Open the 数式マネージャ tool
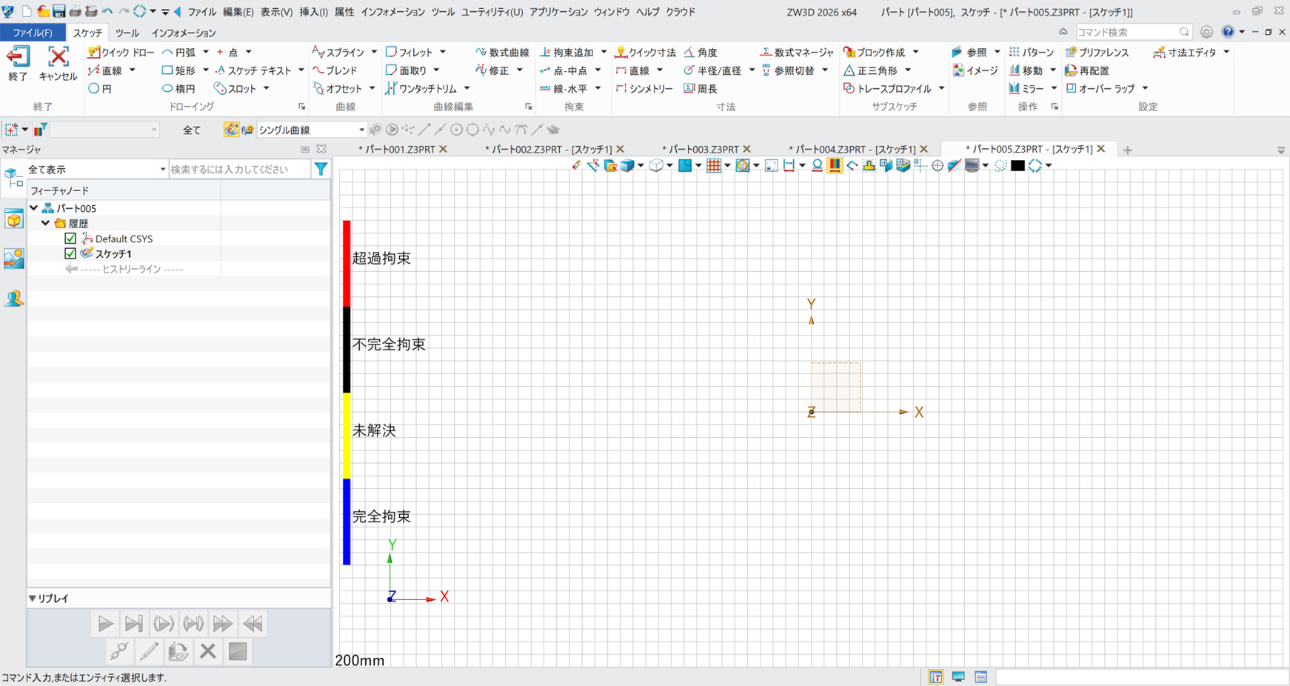This screenshot has height=686, width=1290. [x=797, y=52]
